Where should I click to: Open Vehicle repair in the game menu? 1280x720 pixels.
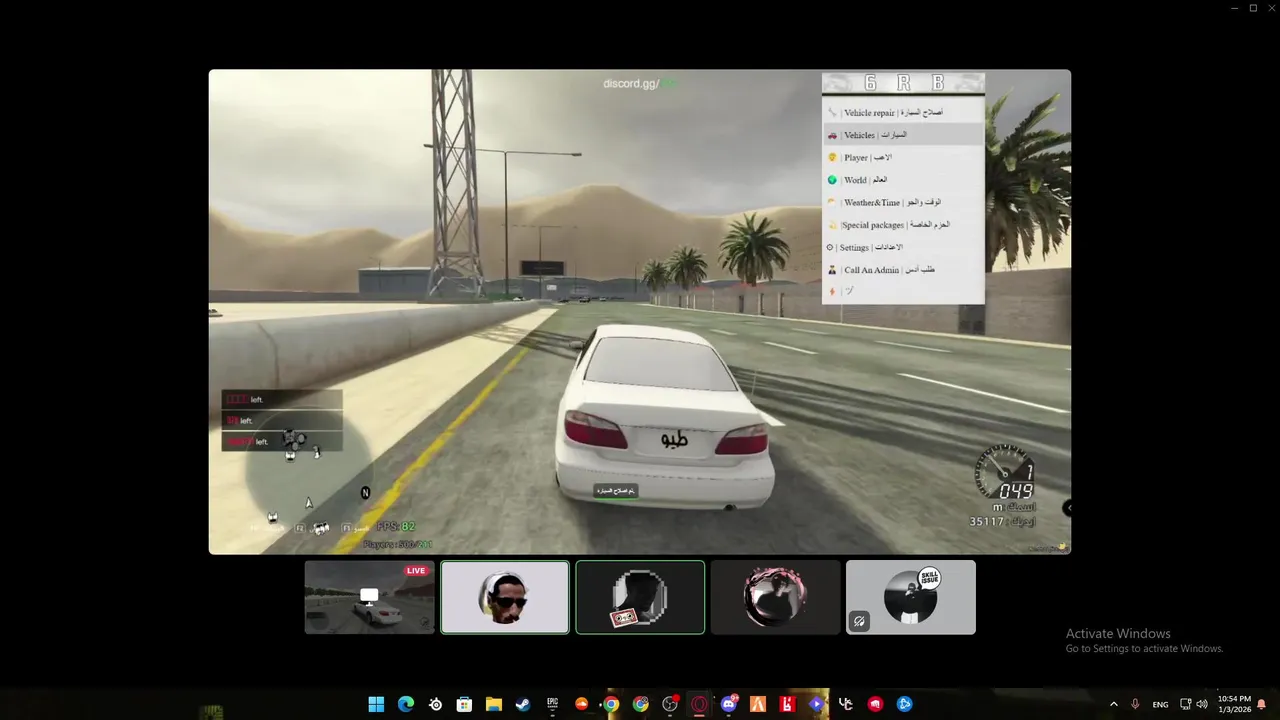903,112
